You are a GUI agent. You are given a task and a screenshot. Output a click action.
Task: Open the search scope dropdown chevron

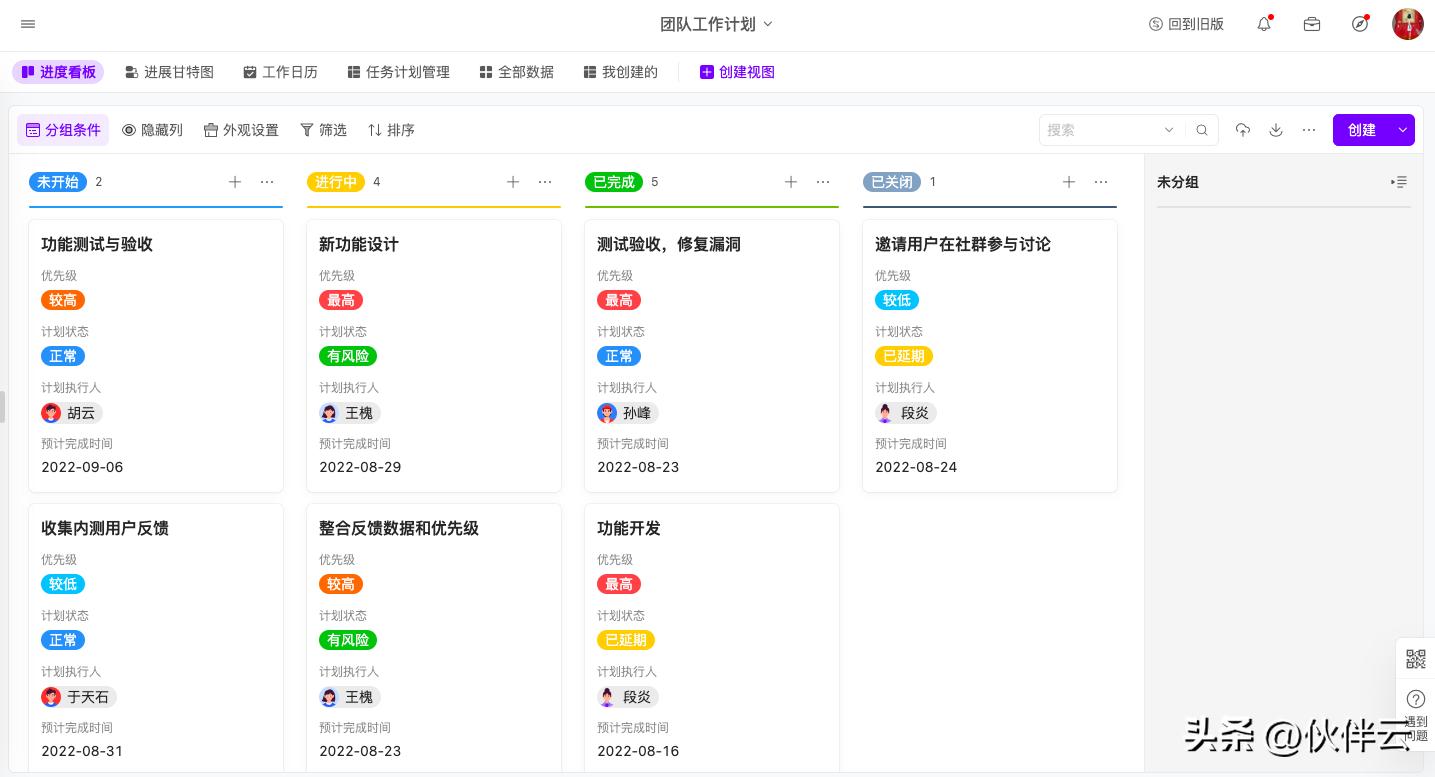[x=1169, y=130]
